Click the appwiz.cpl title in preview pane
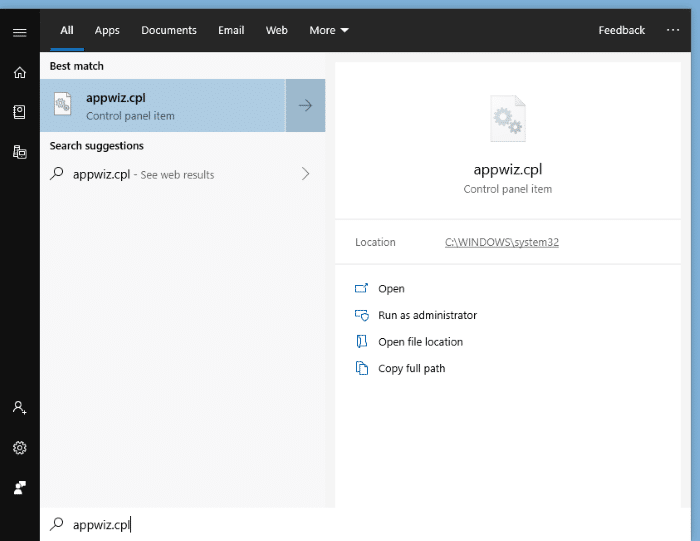The image size is (700, 541). pos(508,170)
